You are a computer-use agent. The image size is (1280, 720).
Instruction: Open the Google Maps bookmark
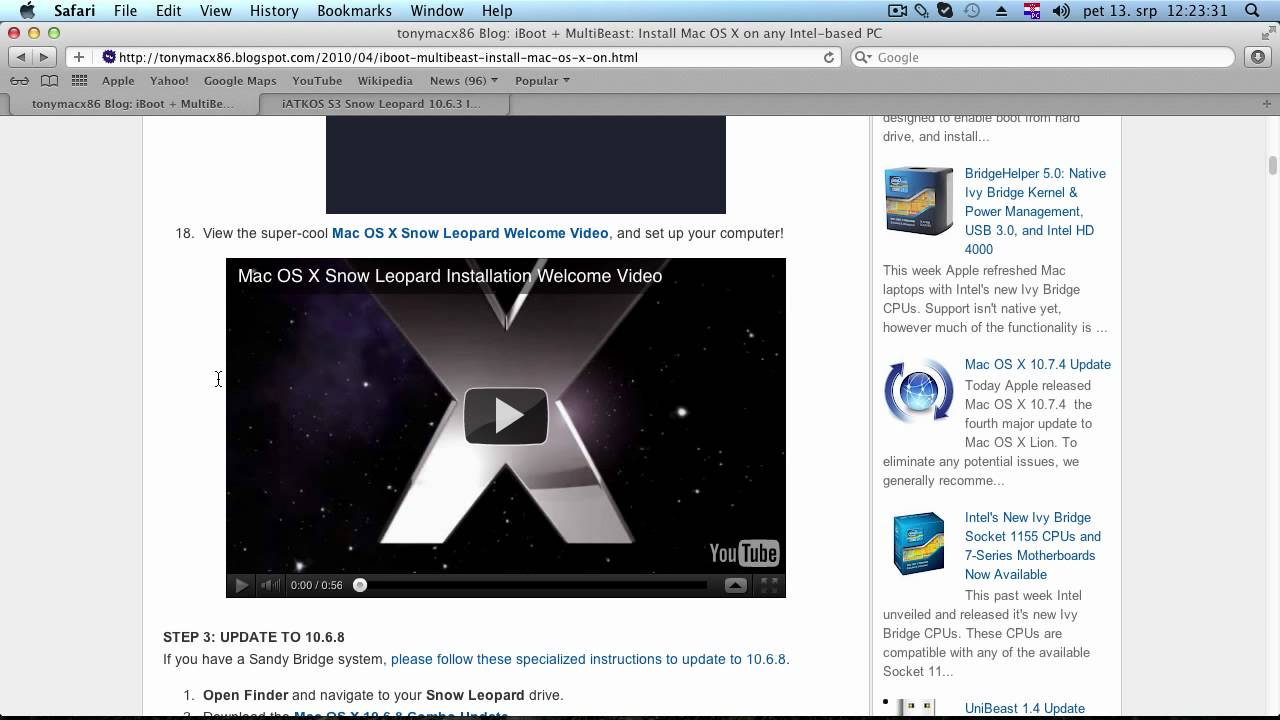[x=240, y=80]
